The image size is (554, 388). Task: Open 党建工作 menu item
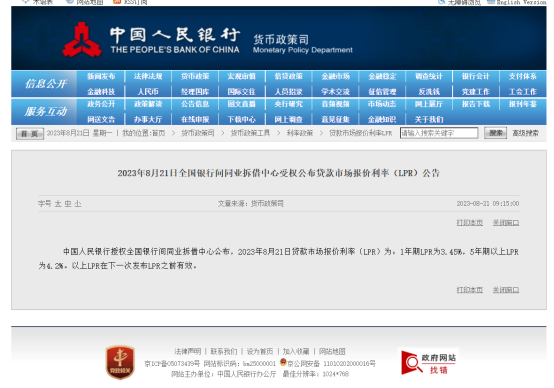[x=476, y=92]
